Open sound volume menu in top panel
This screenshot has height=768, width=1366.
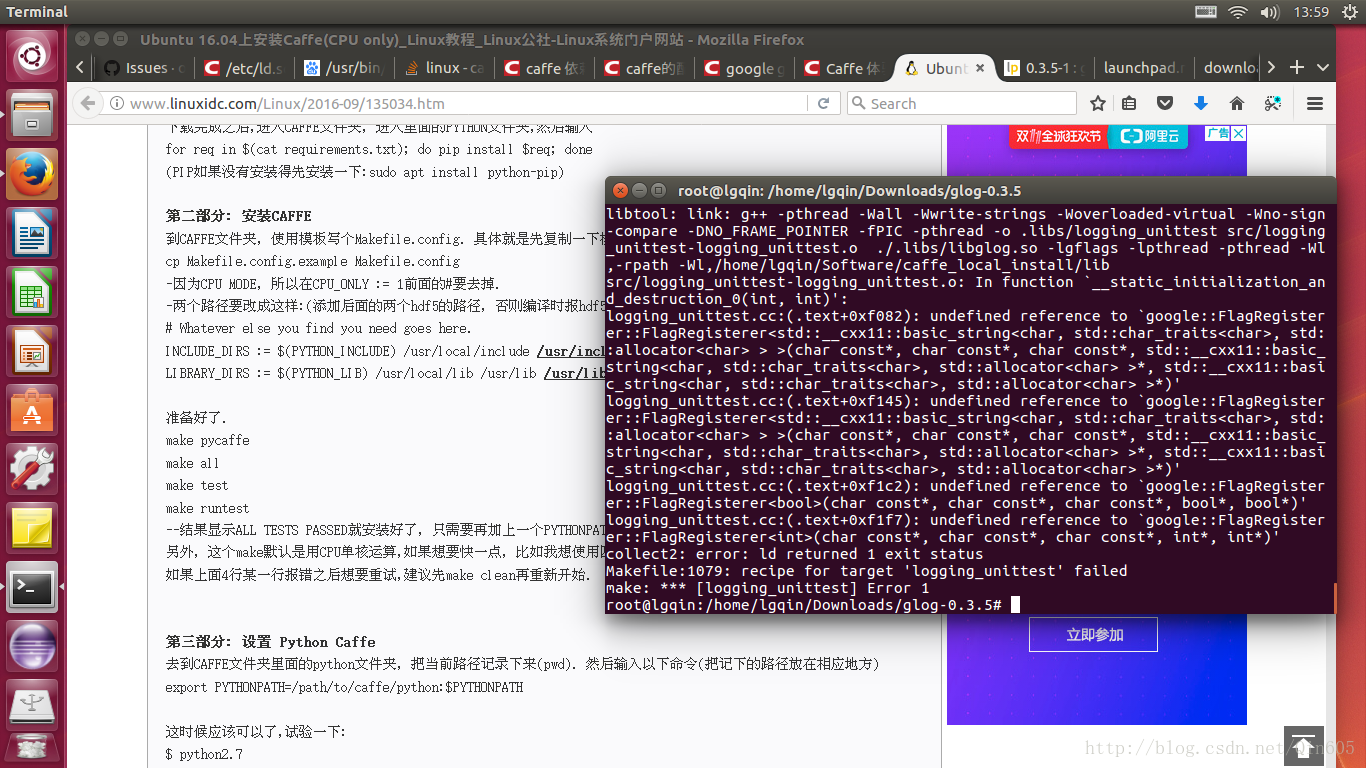(x=1270, y=12)
